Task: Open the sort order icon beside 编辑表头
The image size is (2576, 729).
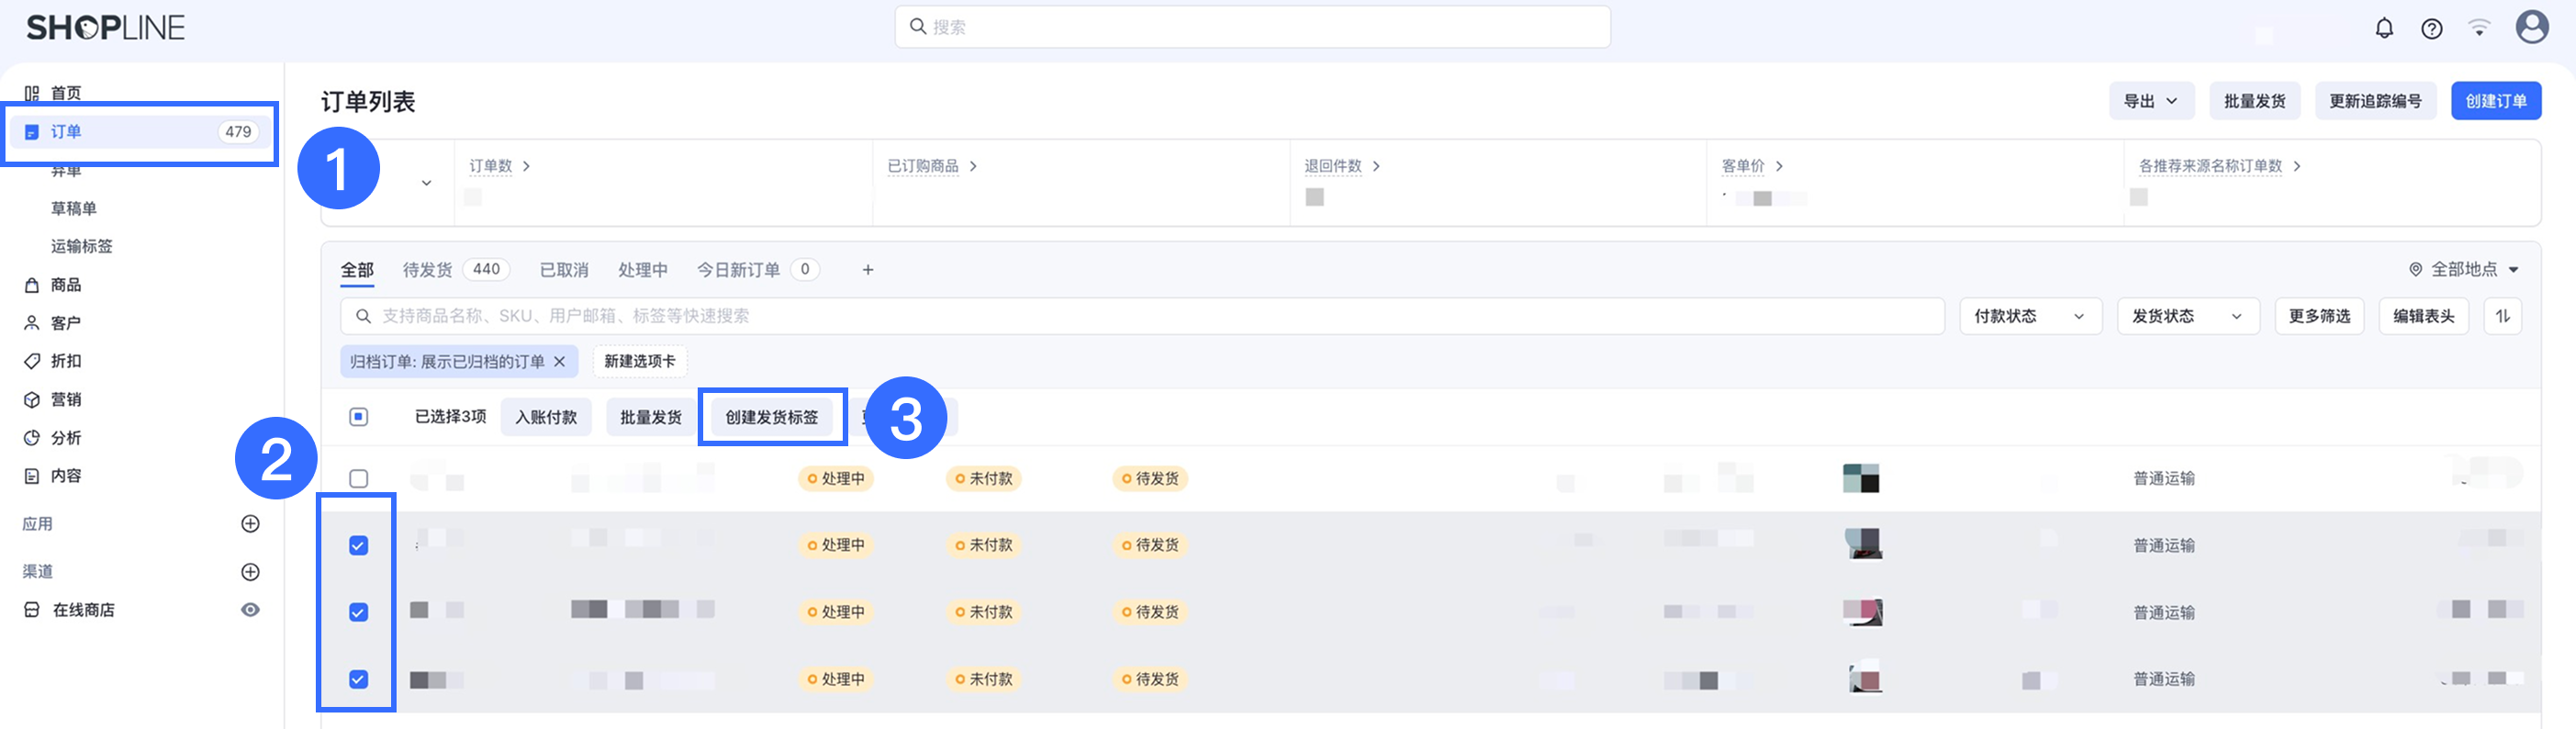Action: click(x=2503, y=316)
